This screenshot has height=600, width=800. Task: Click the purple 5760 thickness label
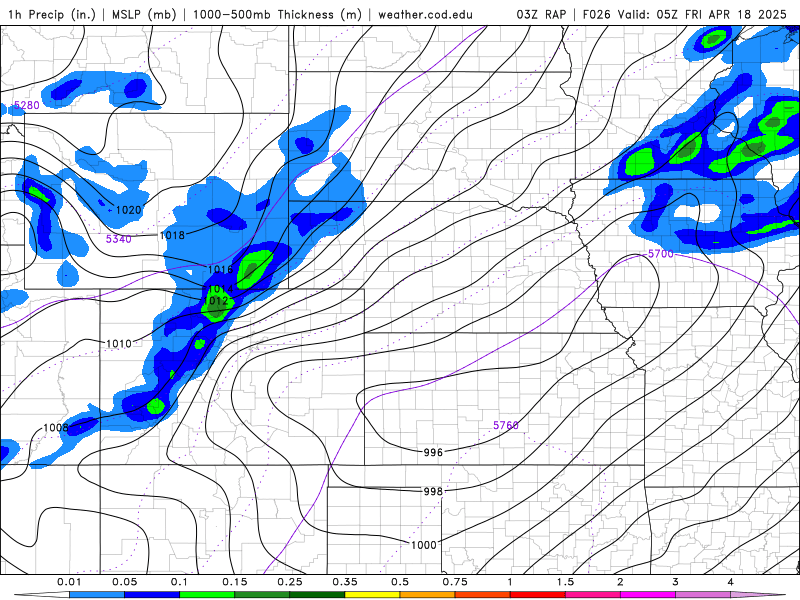(506, 425)
